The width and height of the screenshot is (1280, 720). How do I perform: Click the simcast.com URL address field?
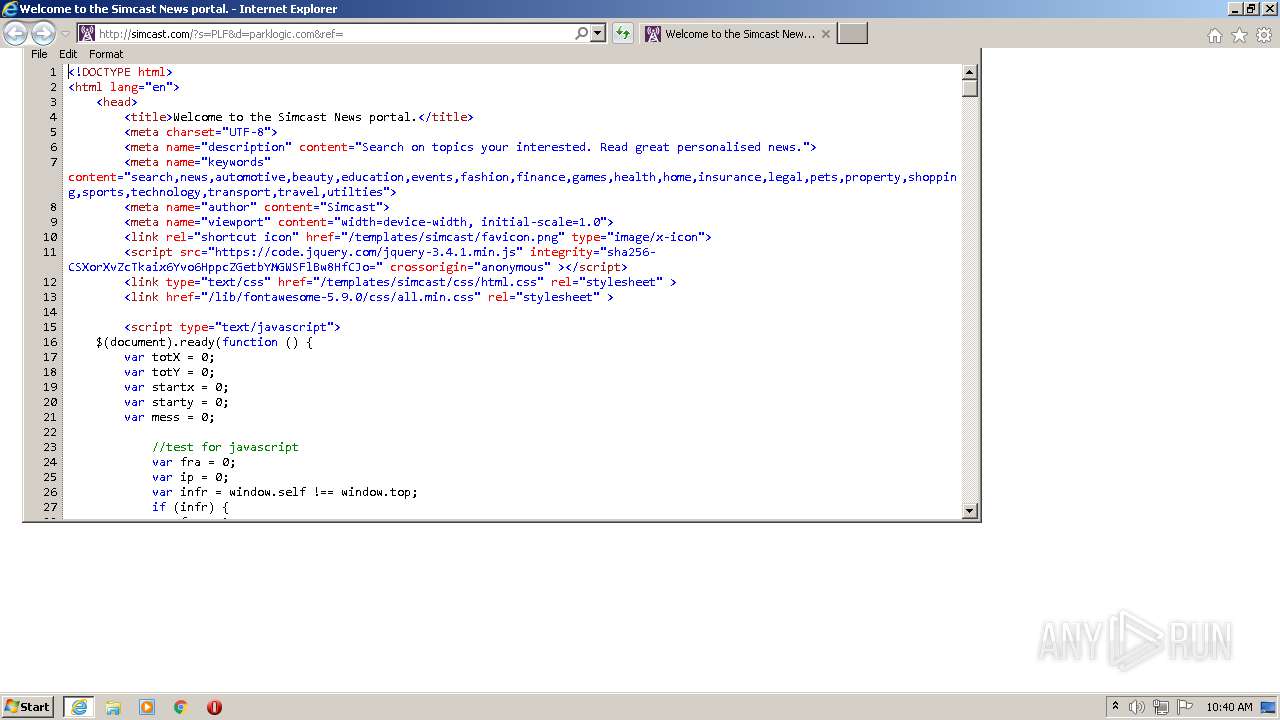click(x=334, y=34)
